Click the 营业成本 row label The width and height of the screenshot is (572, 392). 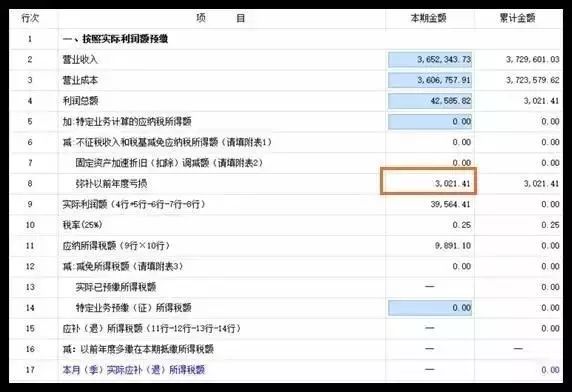80,80
